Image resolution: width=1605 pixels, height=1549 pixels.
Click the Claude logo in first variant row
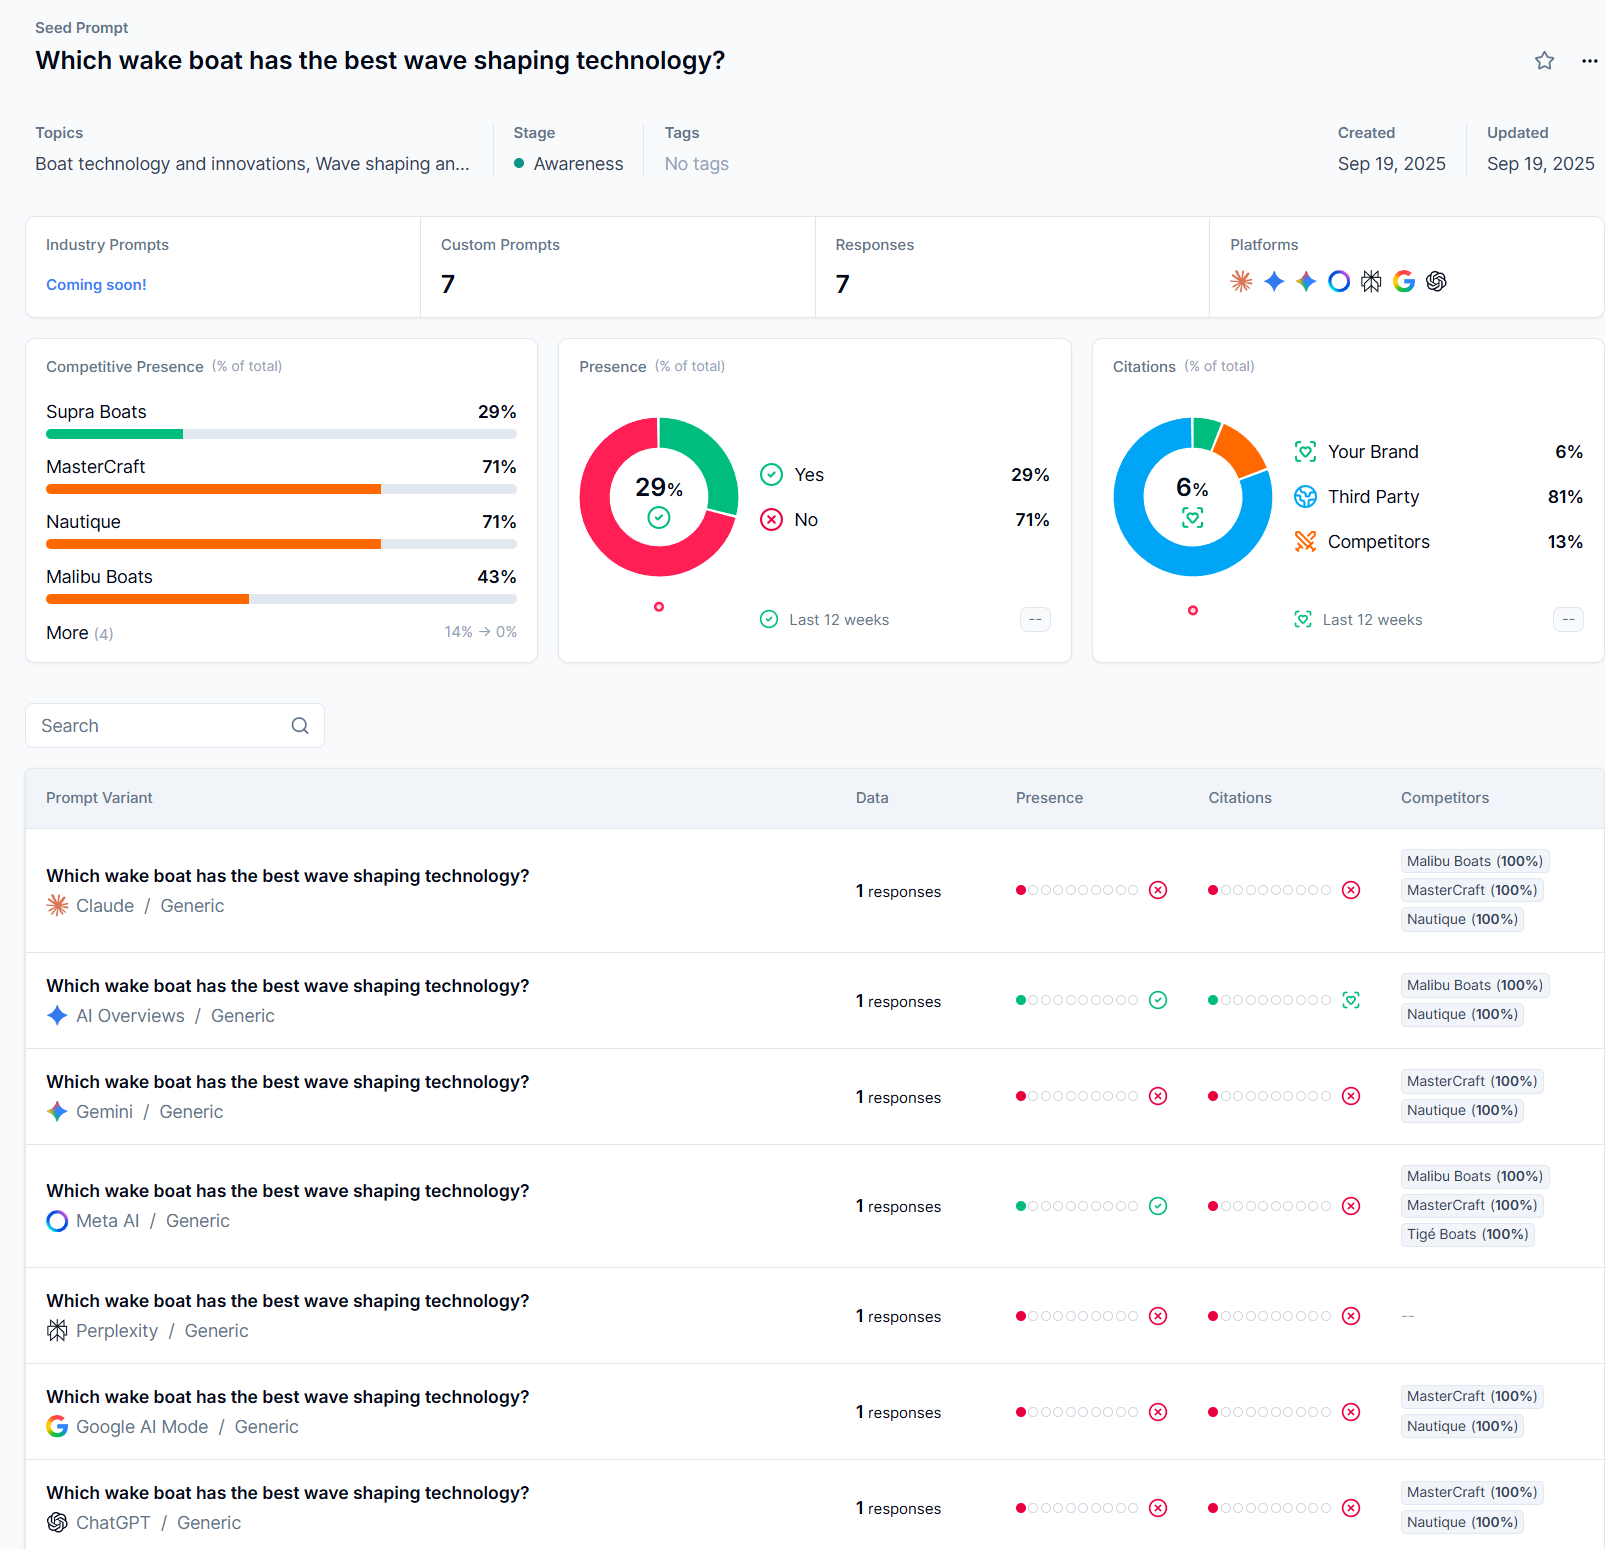pyautogui.click(x=57, y=905)
